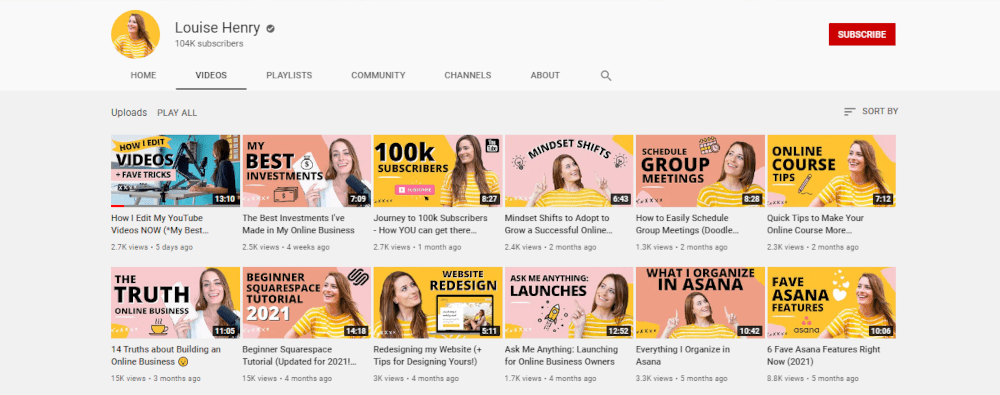Click title 14 Truths about Building an Online Business
Viewport: 1000px width, 395px height.
[166, 355]
